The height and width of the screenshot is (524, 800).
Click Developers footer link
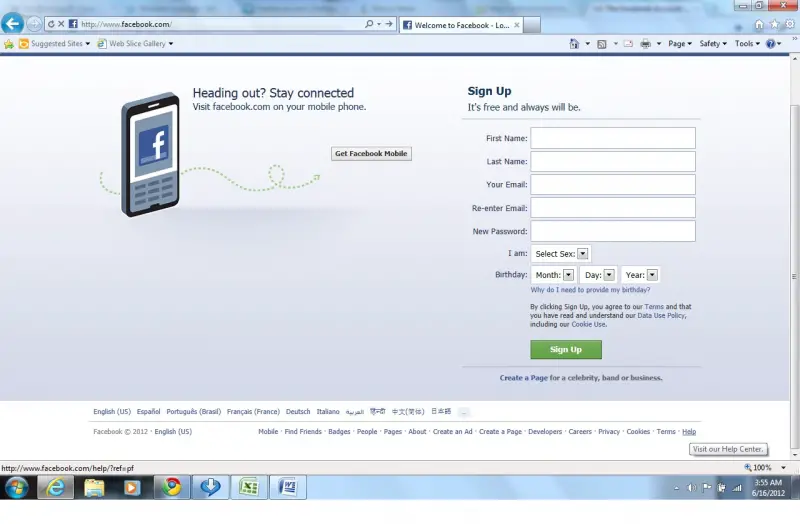pyautogui.click(x=545, y=432)
